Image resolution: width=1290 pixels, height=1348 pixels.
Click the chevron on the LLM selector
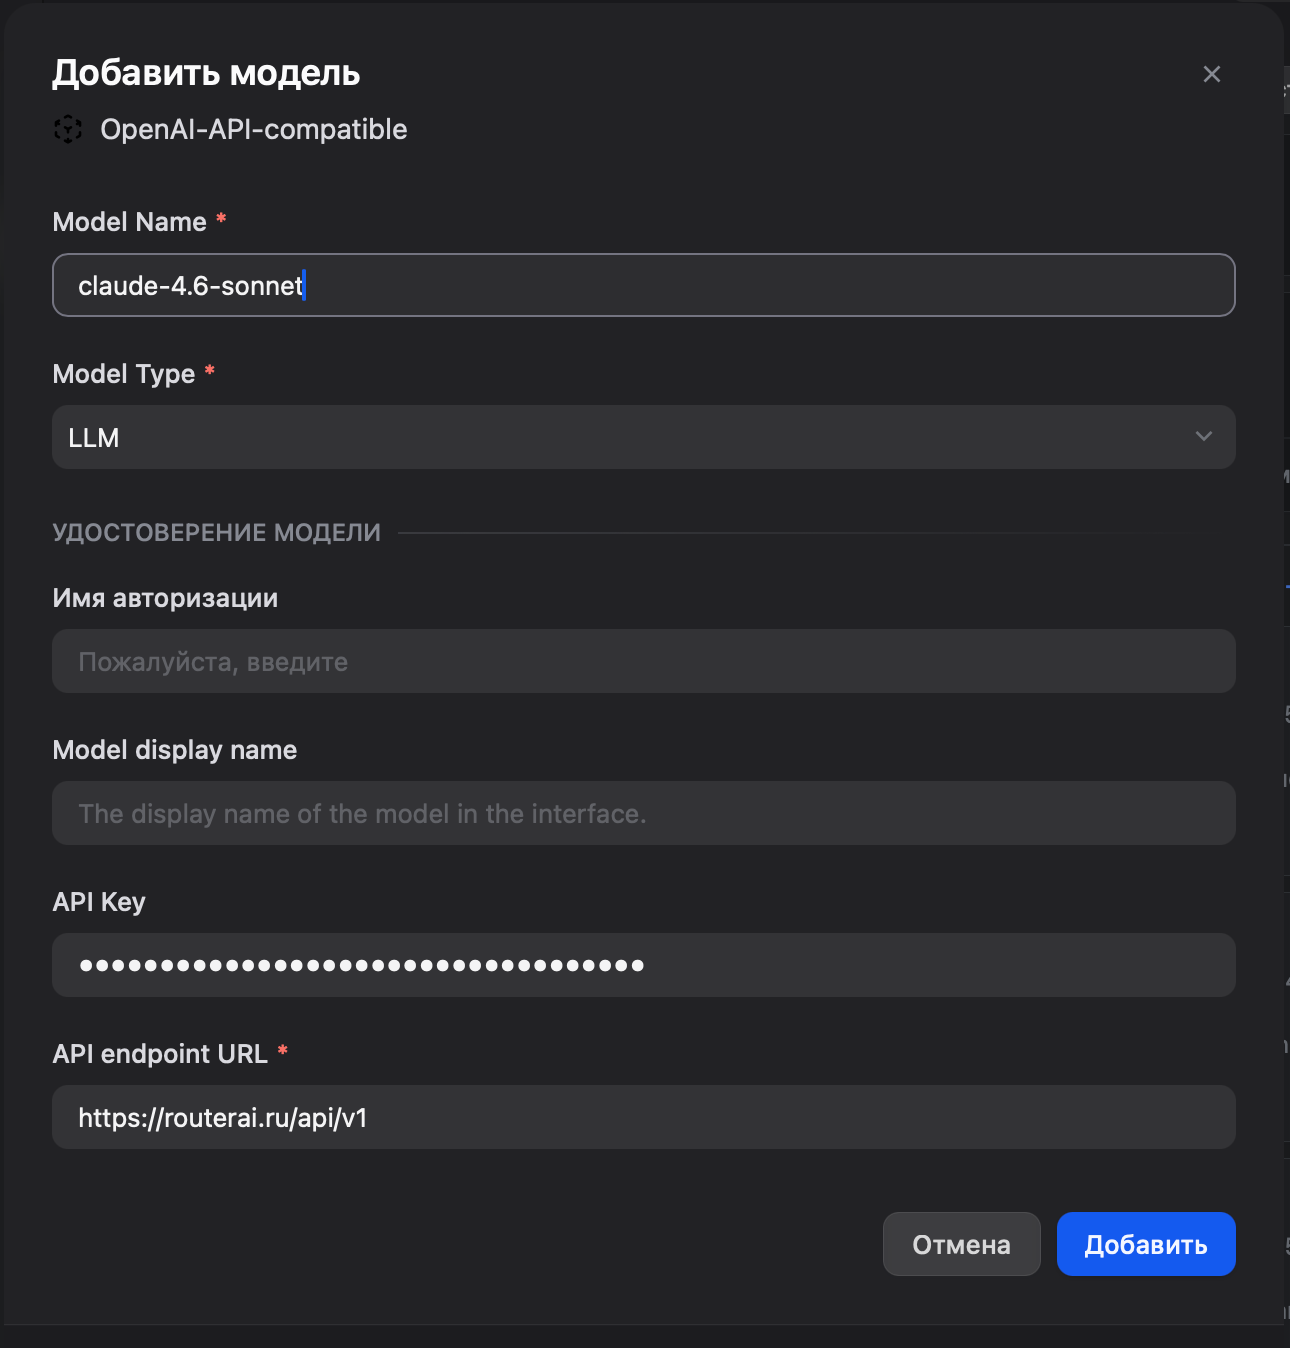point(1204,437)
